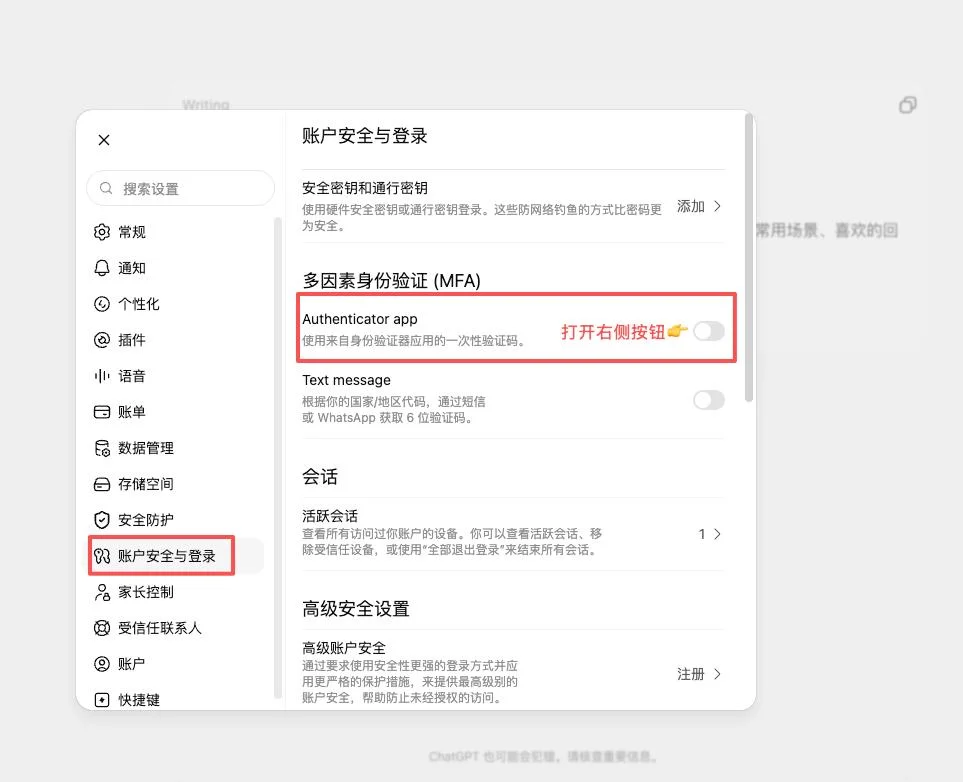The width and height of the screenshot is (963, 782).
Task: Focus the 搜索设置 search field
Action: [181, 188]
